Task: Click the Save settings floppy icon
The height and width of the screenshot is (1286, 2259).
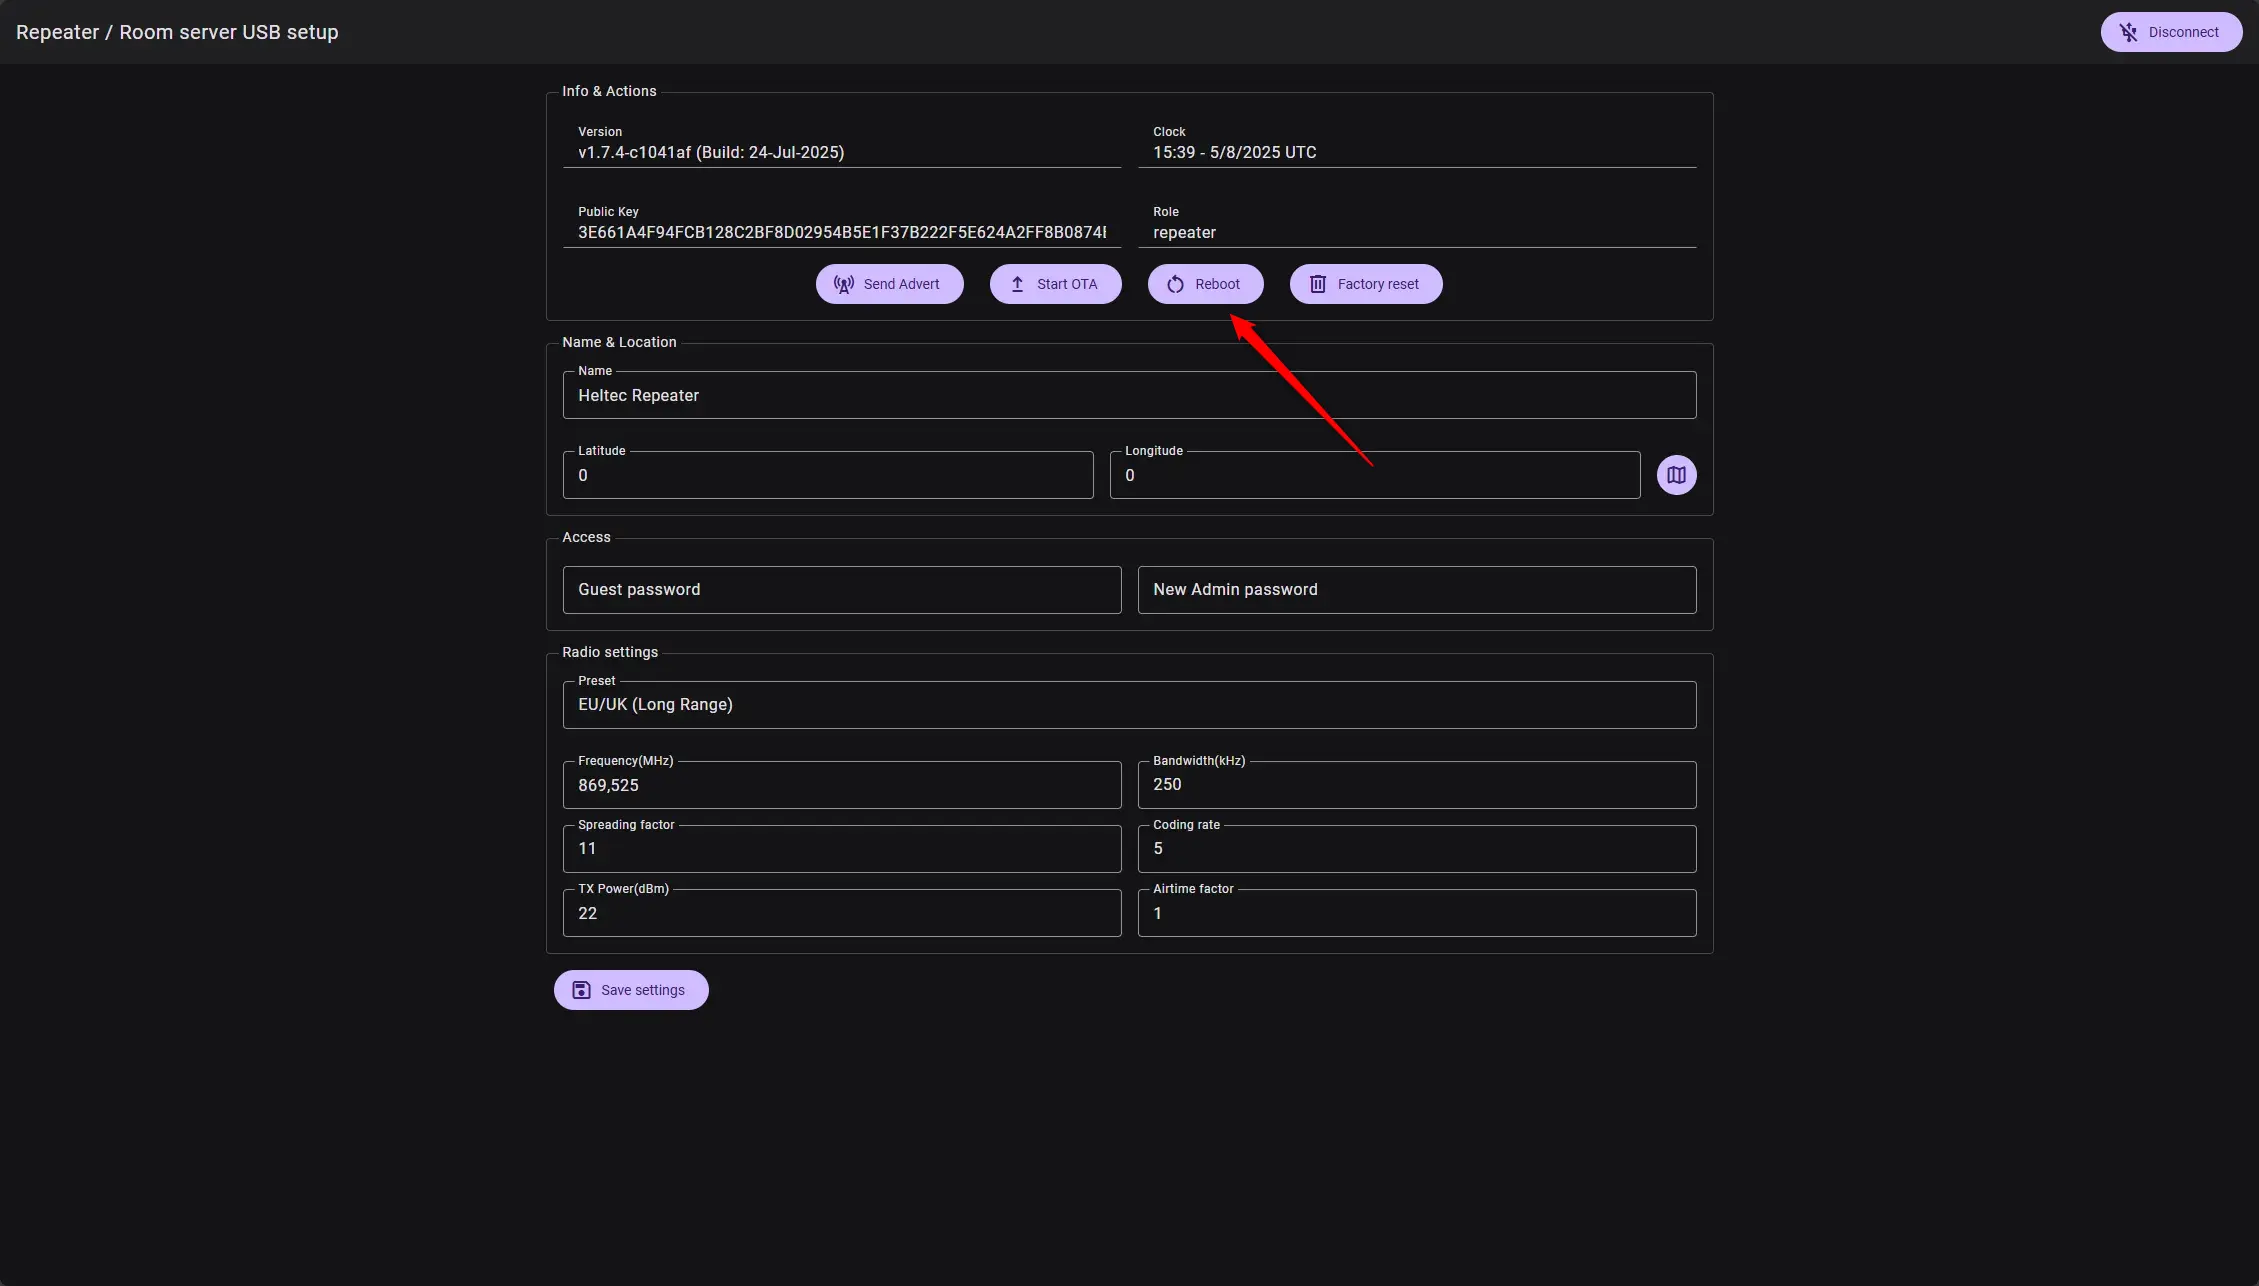Action: [581, 990]
